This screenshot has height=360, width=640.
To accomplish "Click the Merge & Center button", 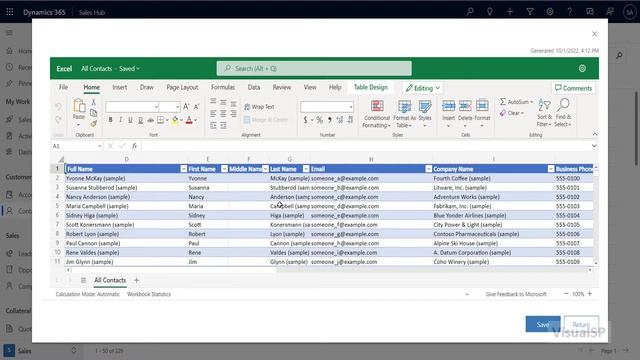I will (266, 120).
